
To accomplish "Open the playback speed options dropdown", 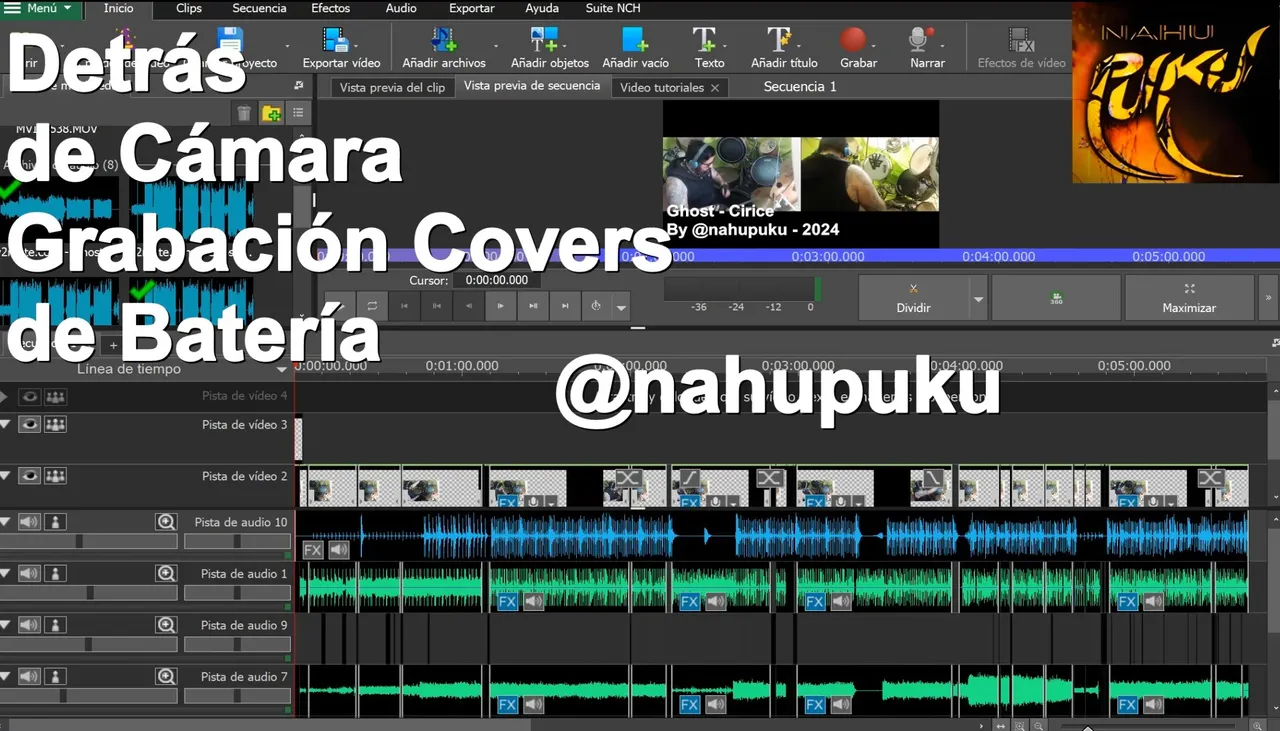I will coord(621,307).
